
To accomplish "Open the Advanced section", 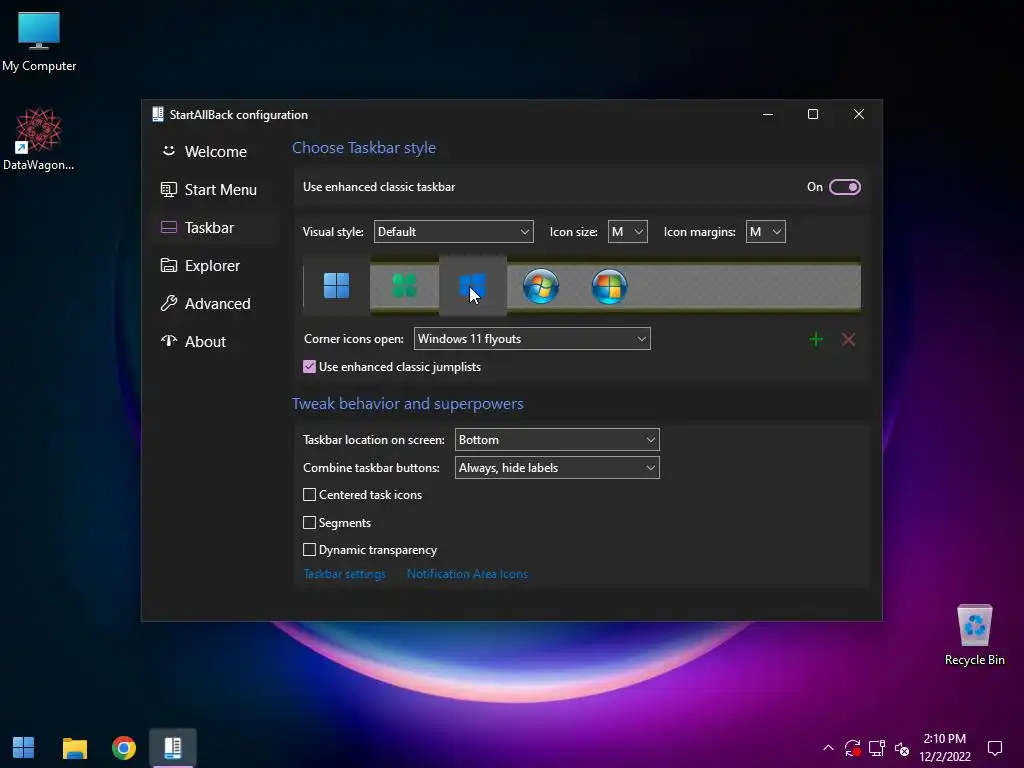I will click(215, 304).
